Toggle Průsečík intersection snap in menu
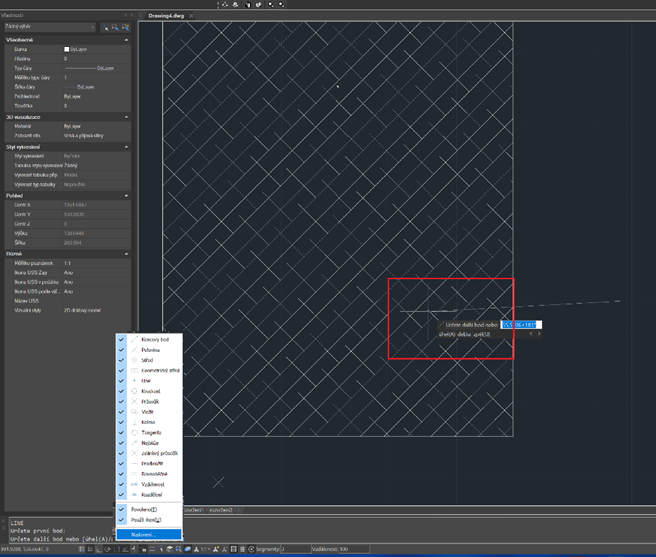656x557 pixels. point(149,402)
